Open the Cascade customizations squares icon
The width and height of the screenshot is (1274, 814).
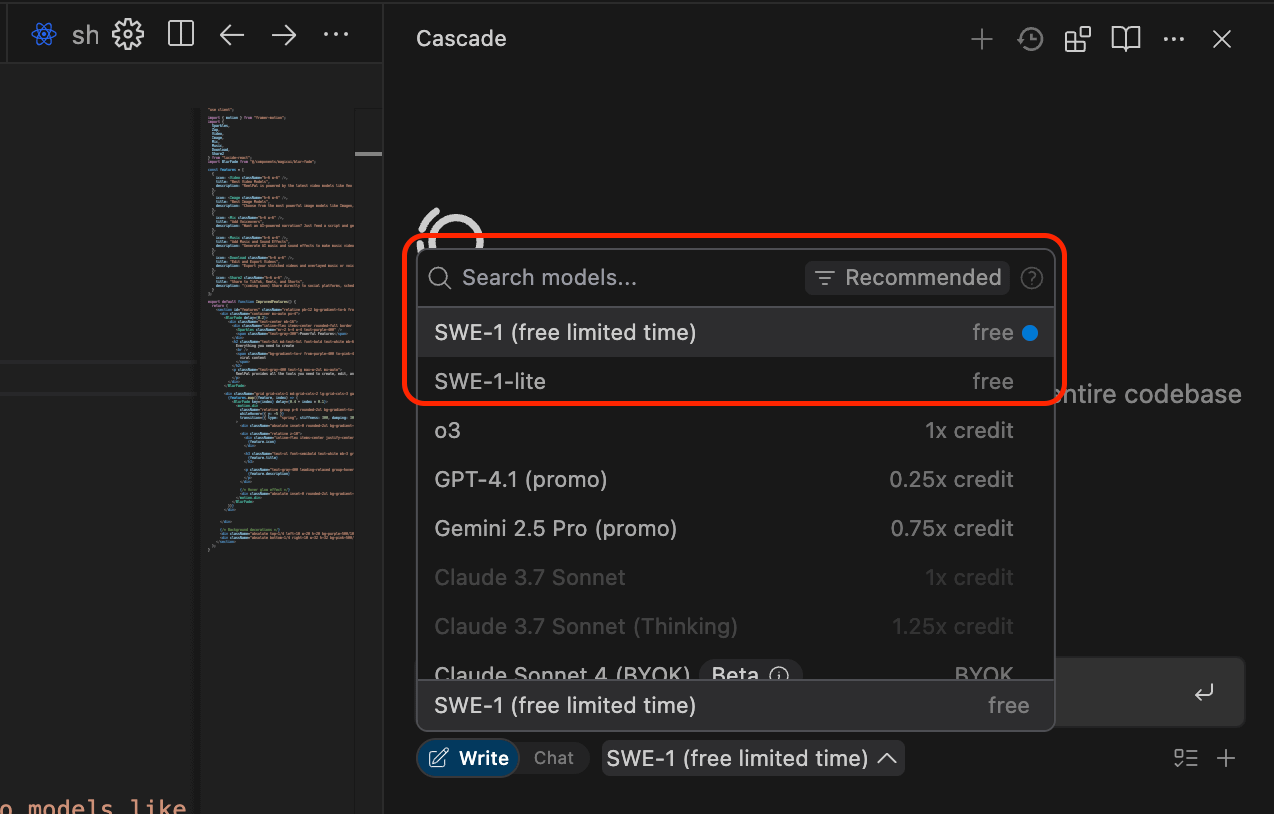1078,39
